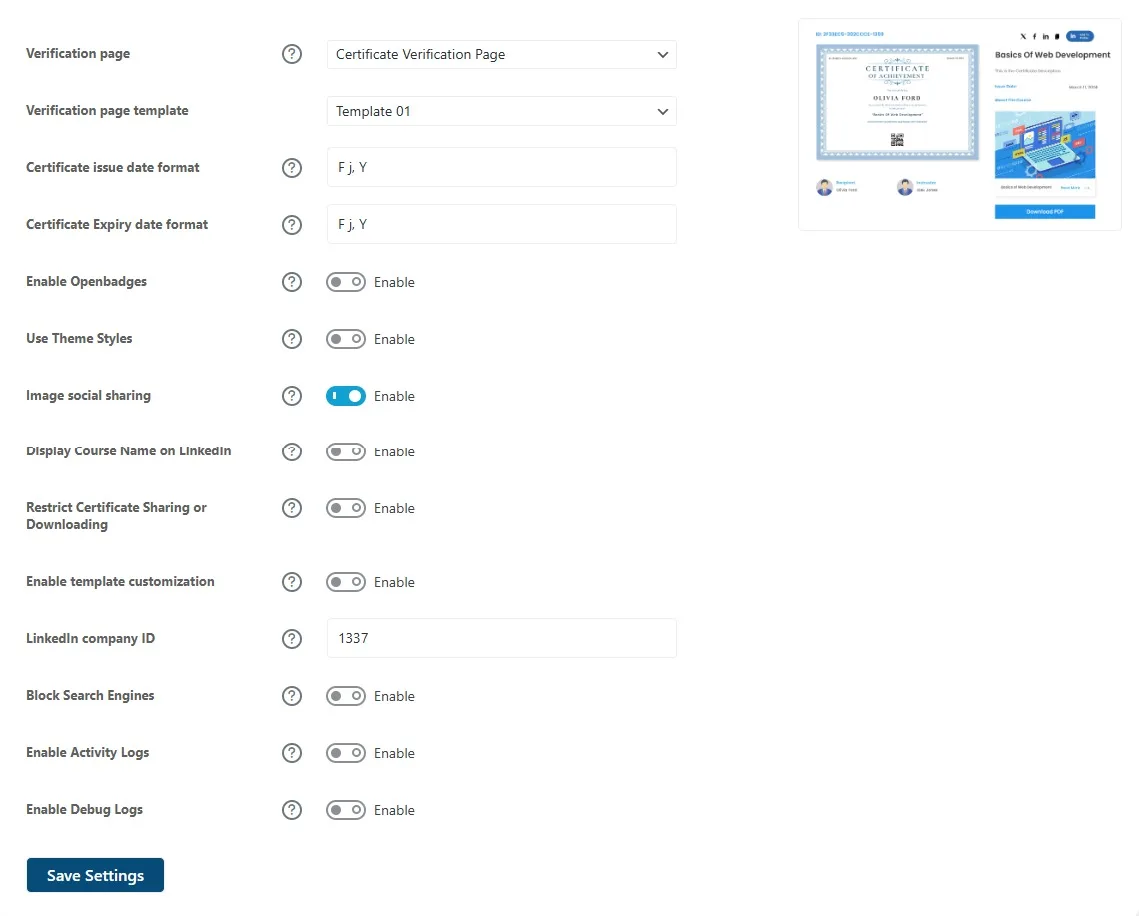Open help for Enable Openbadges setting
The width and height of the screenshot is (1139, 916).
(x=291, y=282)
